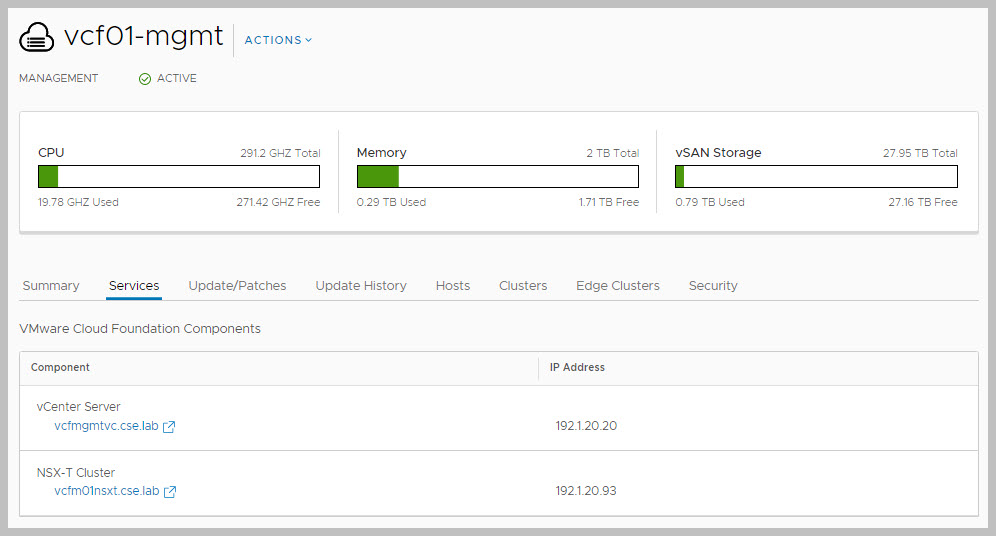Click the green ACTIVE status checkmark icon
This screenshot has height=536, width=996.
pos(145,79)
